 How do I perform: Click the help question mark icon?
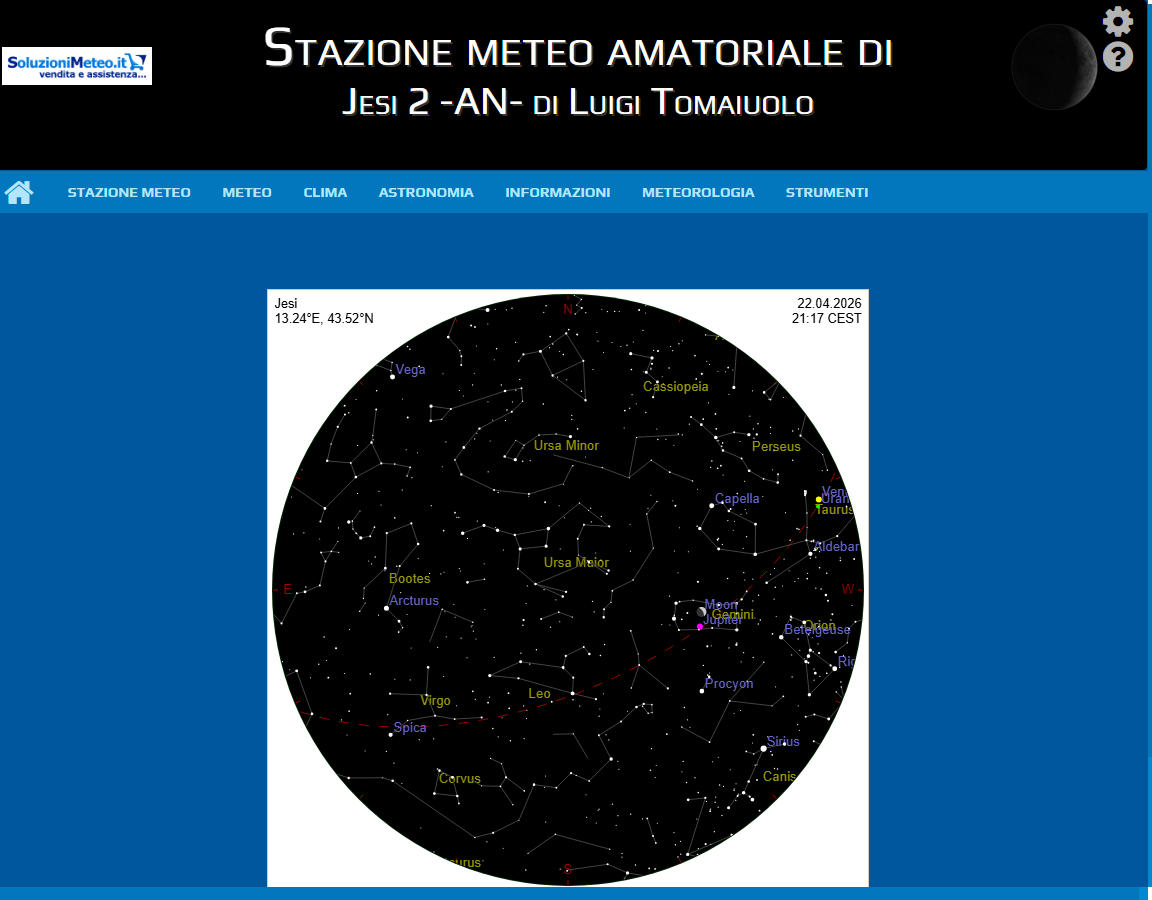[x=1117, y=57]
